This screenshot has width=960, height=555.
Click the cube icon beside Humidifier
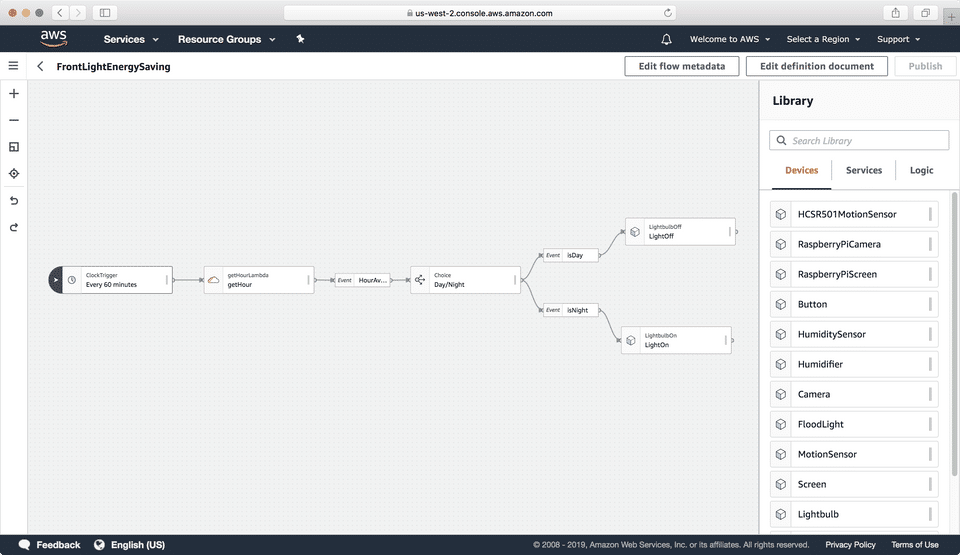781,364
